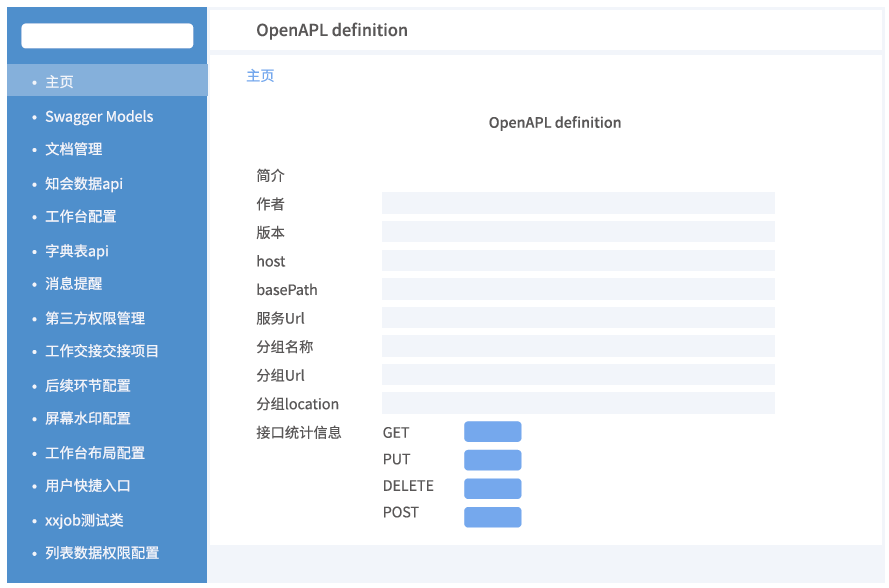Image resolution: width=889 pixels, height=588 pixels.
Task: Click the sidebar search input box
Action: pyautogui.click(x=107, y=36)
